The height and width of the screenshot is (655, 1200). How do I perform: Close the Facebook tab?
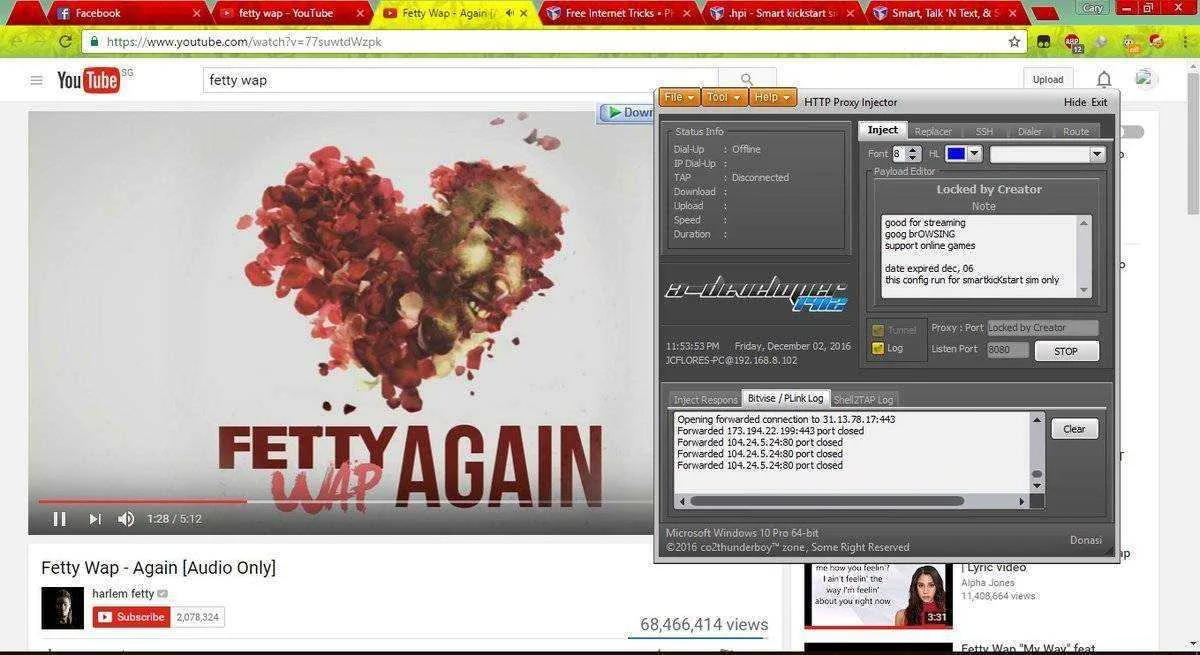pos(196,13)
